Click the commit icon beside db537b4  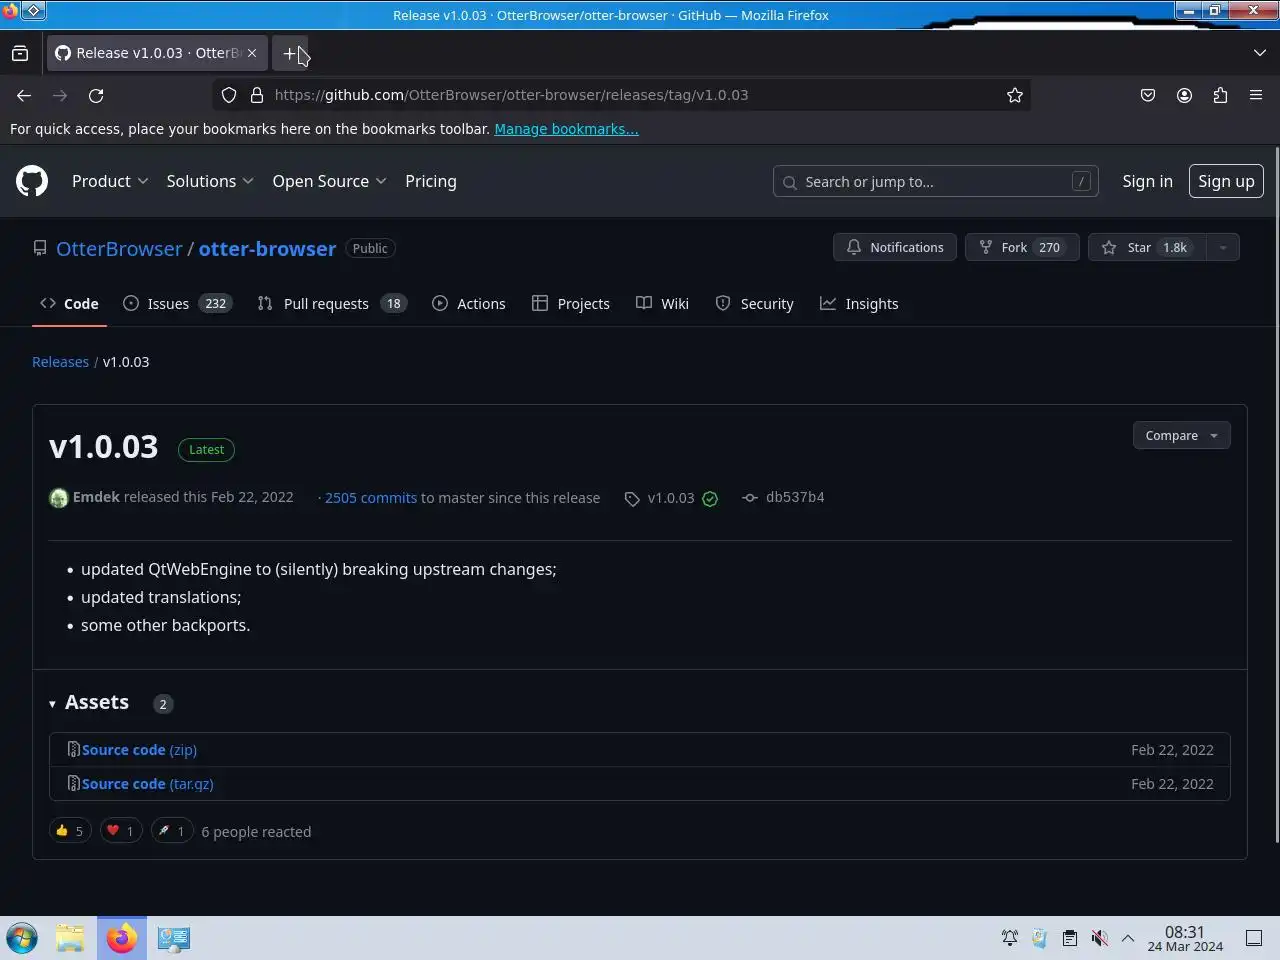point(750,497)
